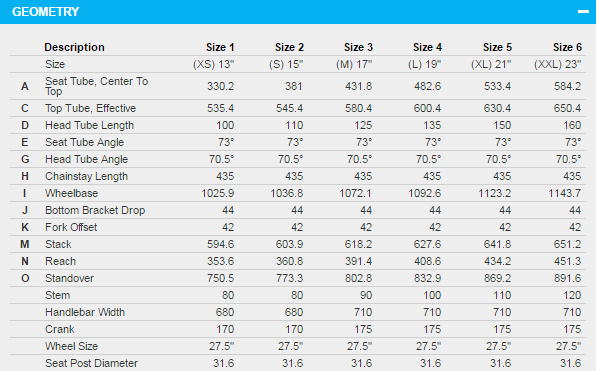Click the Wheelbase row label
The height and width of the screenshot is (371, 597).
[x=71, y=193]
